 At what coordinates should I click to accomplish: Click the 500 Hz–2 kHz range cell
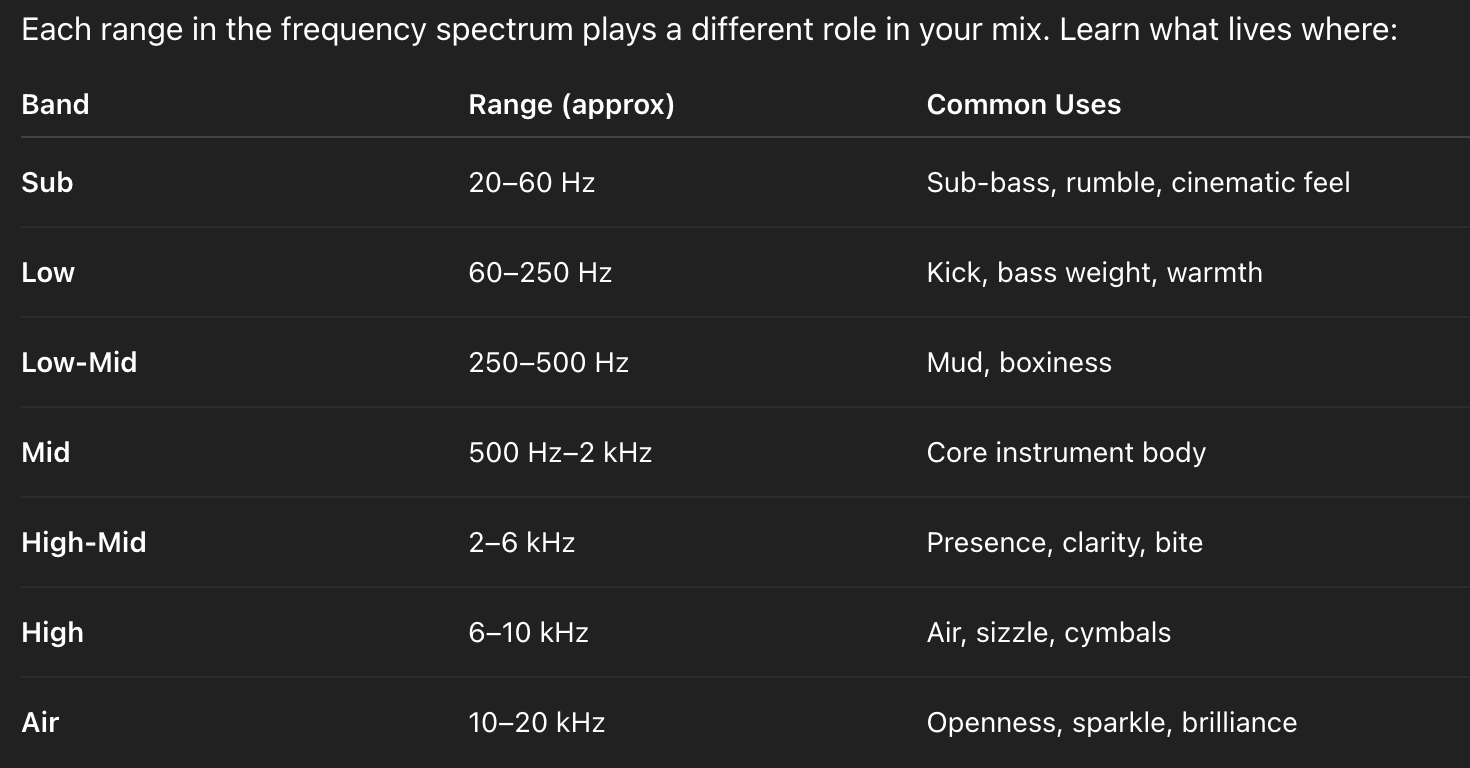tap(560, 453)
